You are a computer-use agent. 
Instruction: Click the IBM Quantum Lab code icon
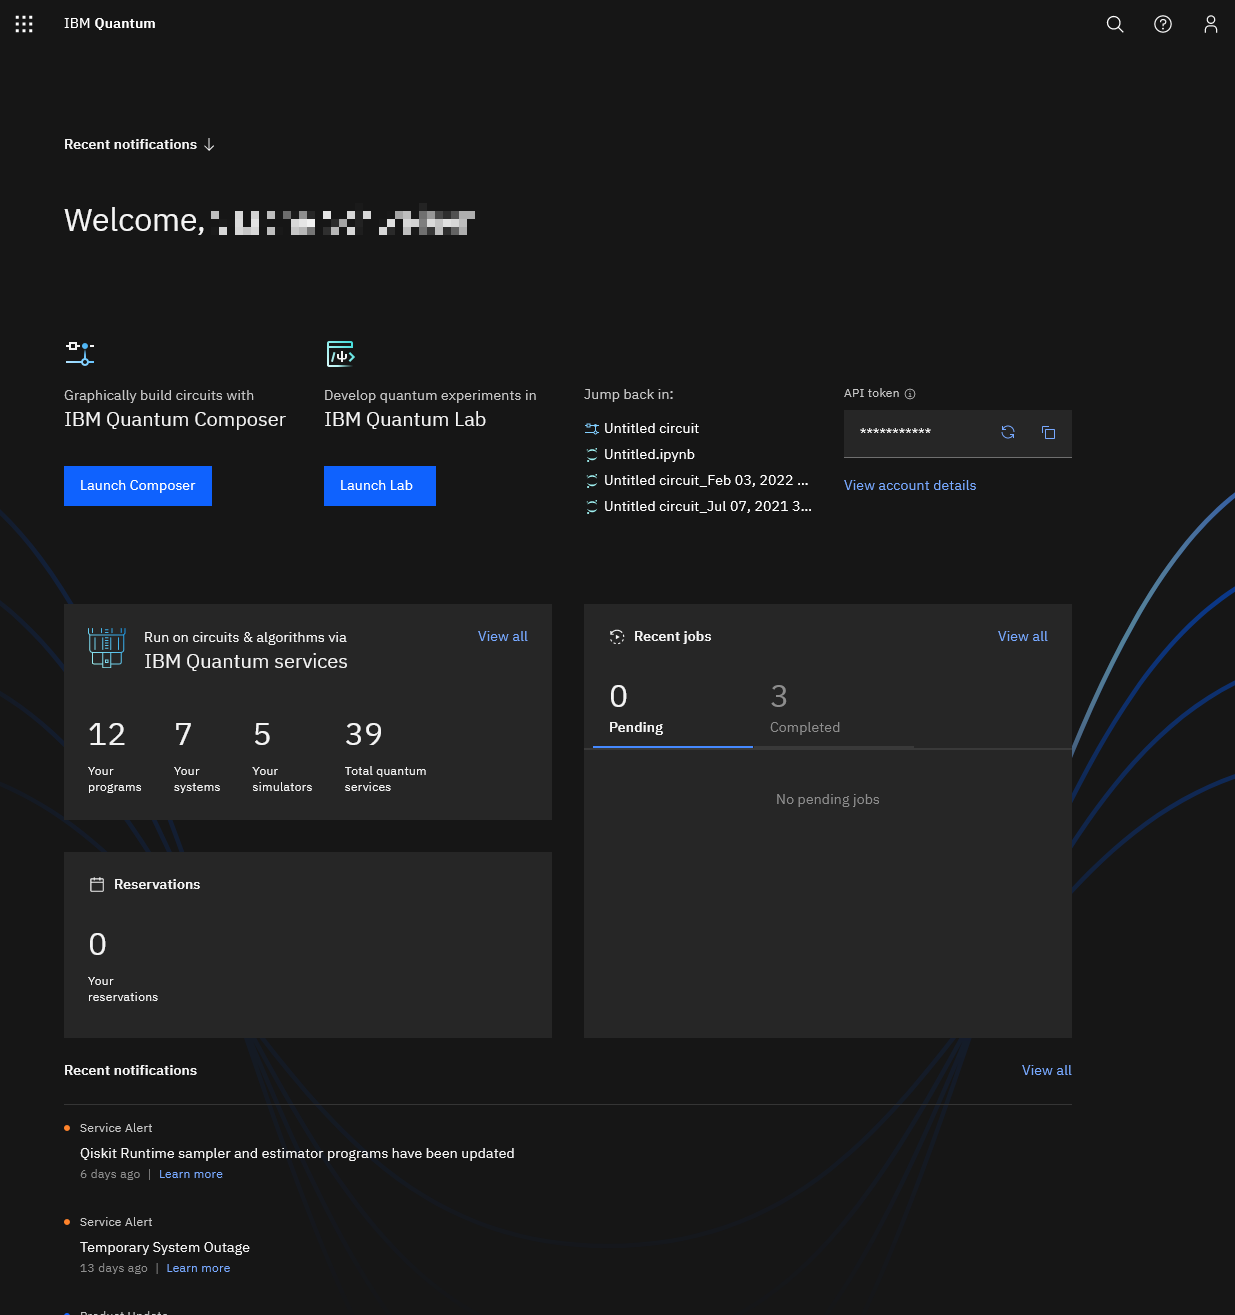pyautogui.click(x=340, y=353)
